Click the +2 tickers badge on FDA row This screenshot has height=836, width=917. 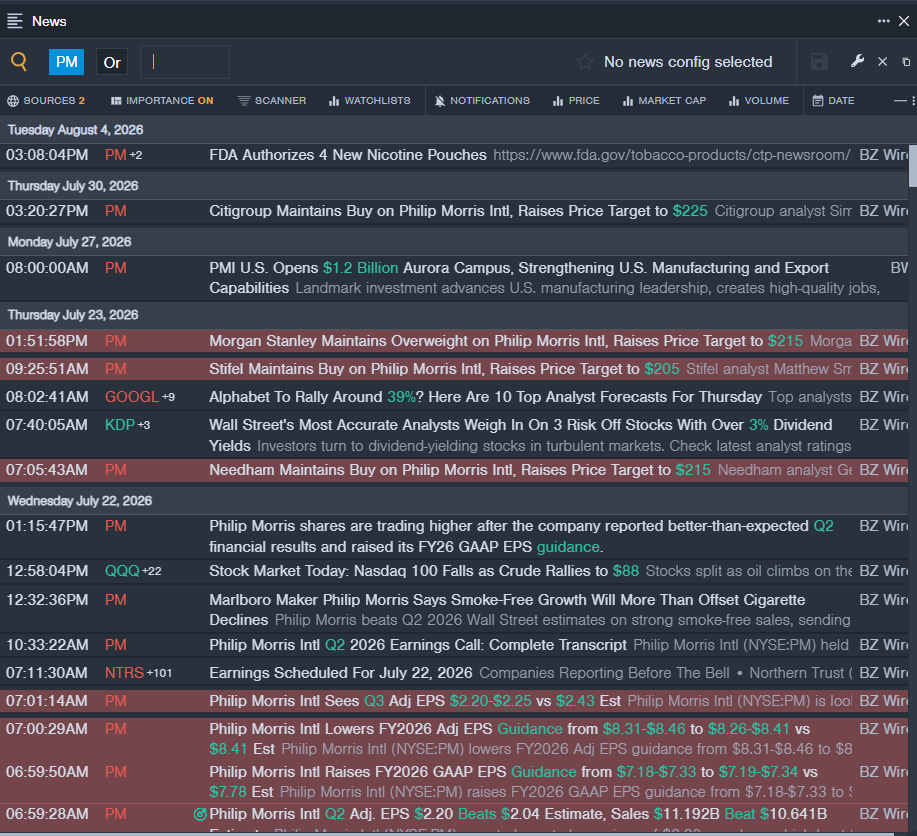136,155
